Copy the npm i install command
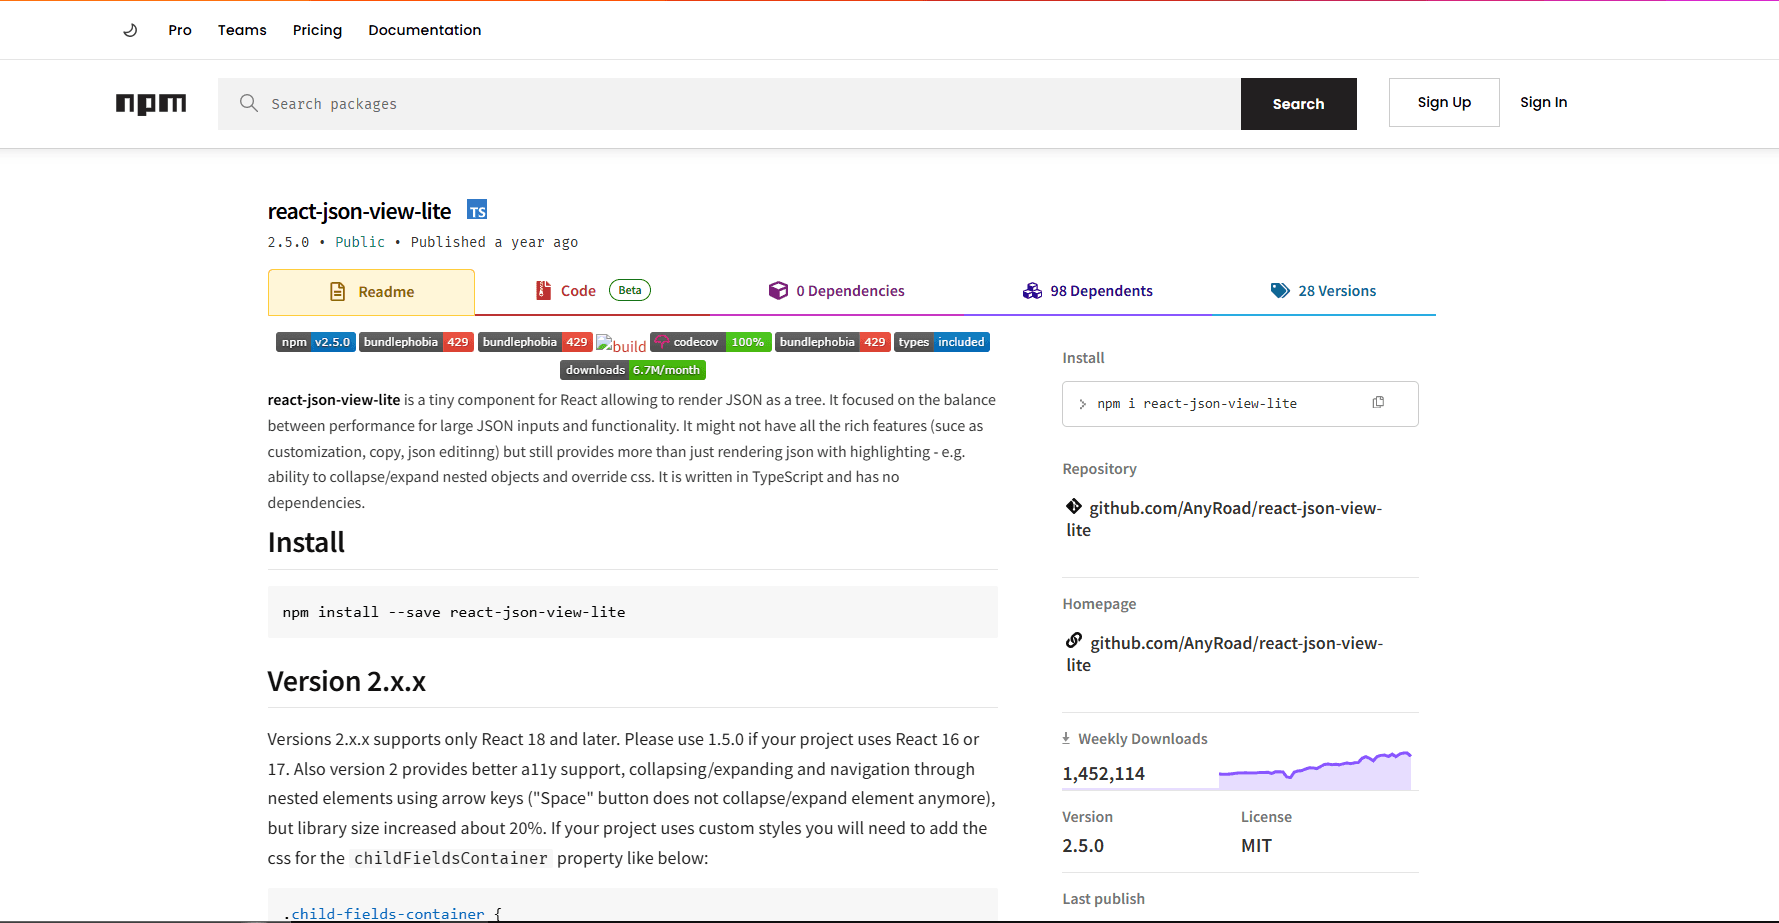 tap(1378, 402)
